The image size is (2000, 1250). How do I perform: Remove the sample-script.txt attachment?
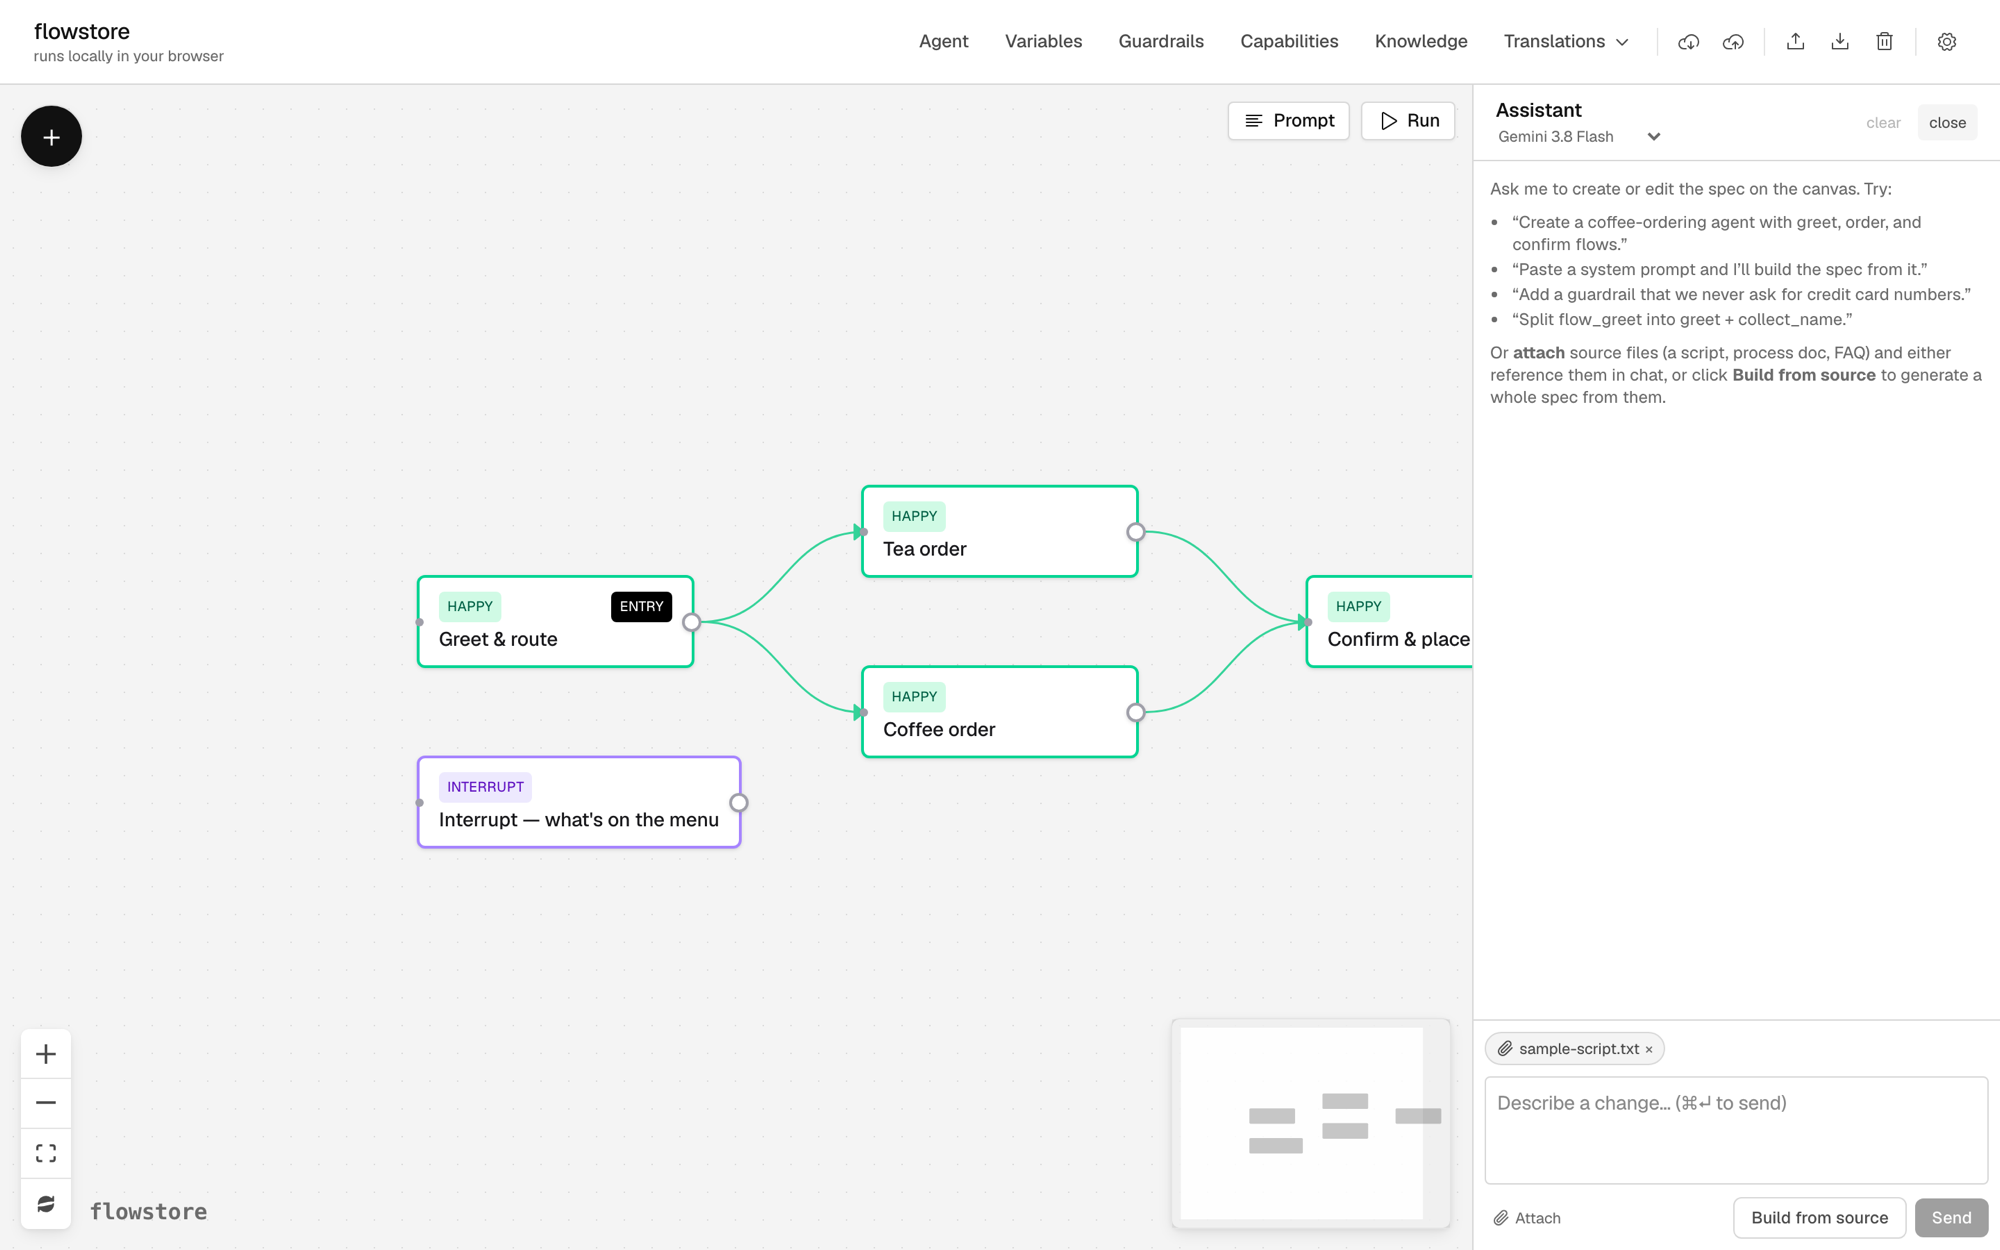1649,1049
